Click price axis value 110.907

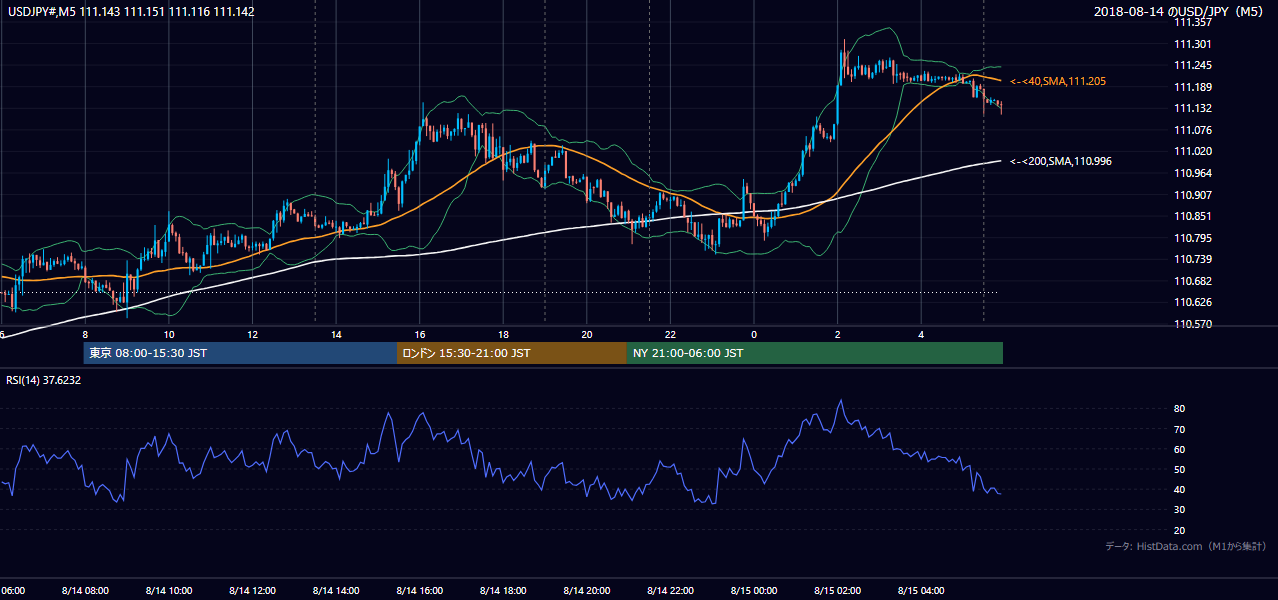pos(1192,195)
